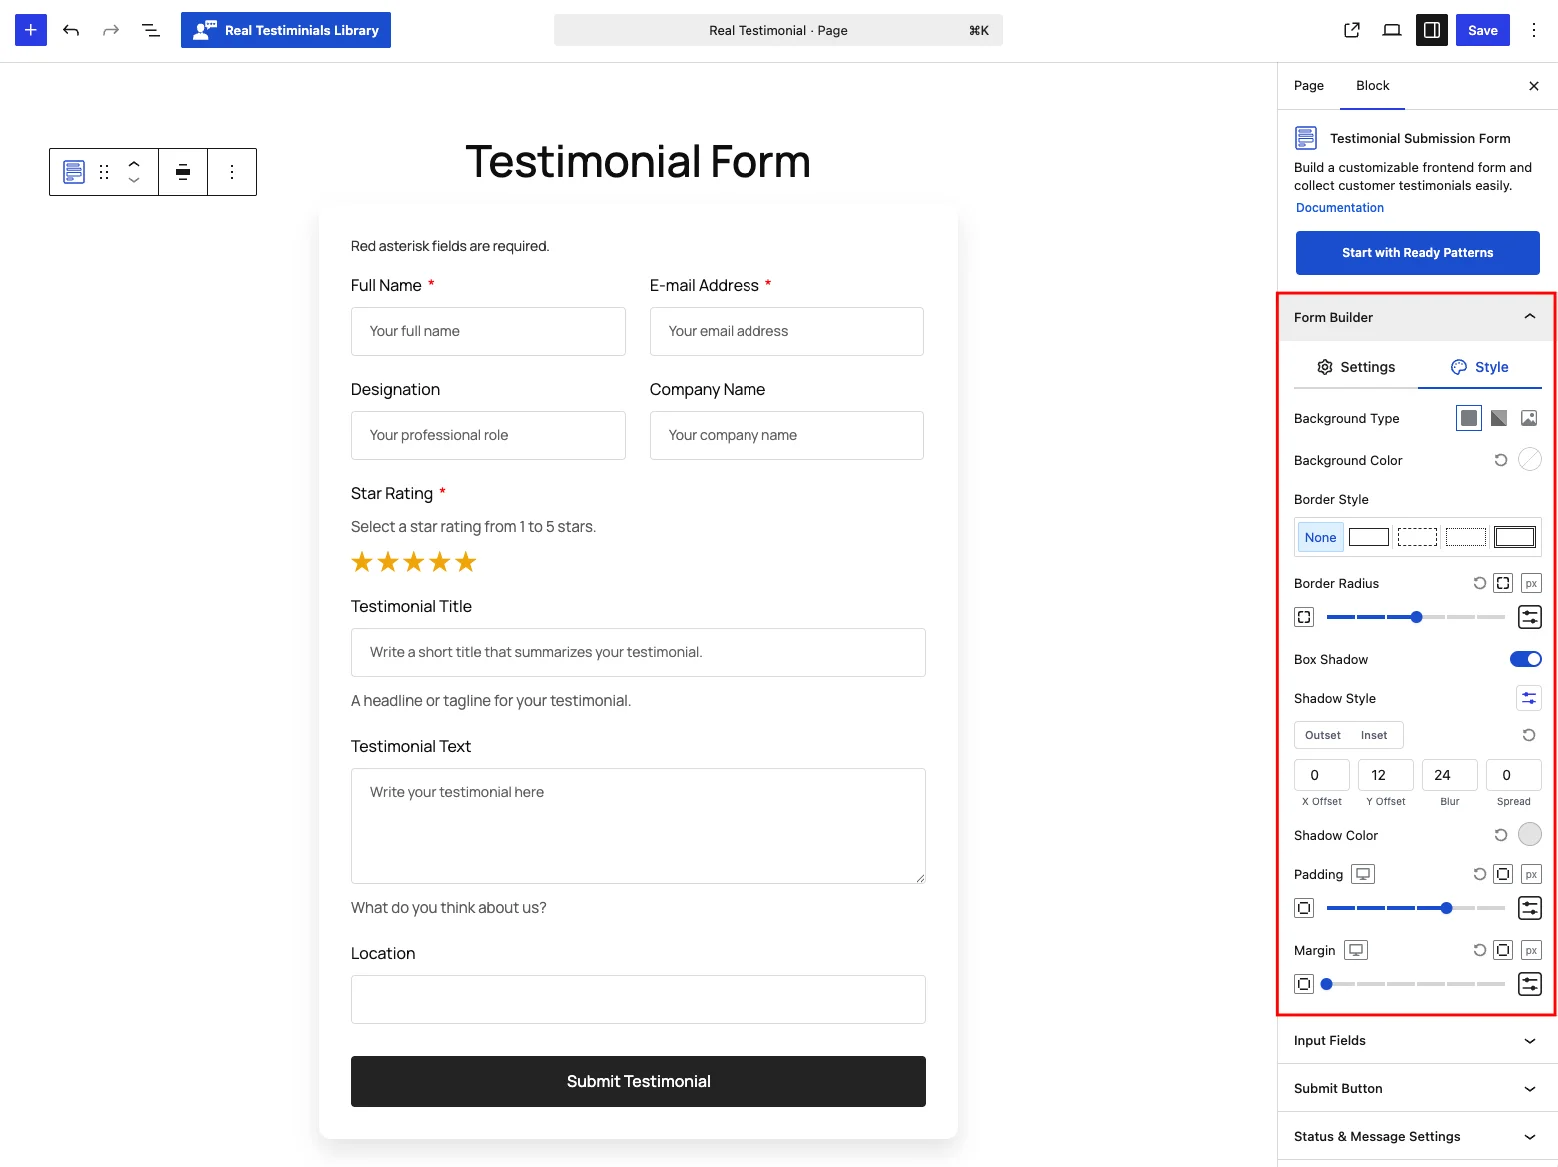The image size is (1558, 1167).
Task: Open the Background Color picker
Action: [1530, 460]
